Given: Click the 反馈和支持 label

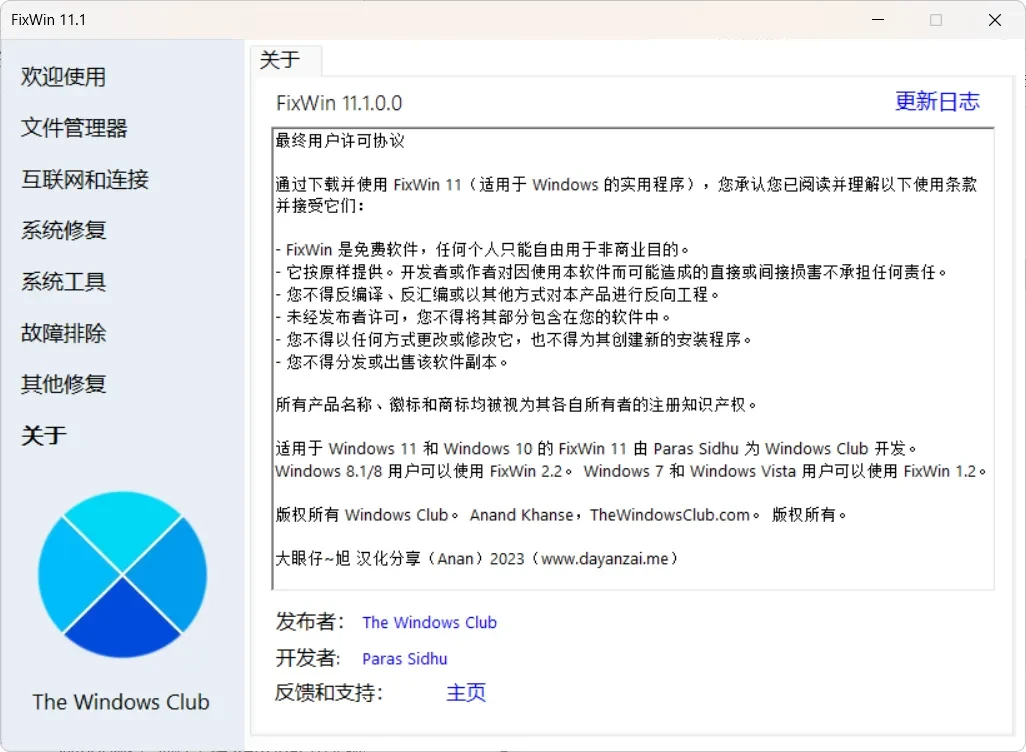Looking at the screenshot, I should [x=328, y=692].
